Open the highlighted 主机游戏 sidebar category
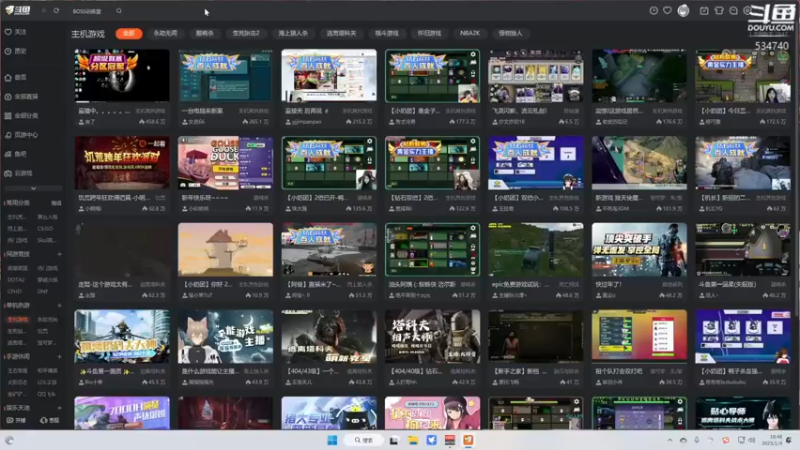The image size is (800, 450). pyautogui.click(x=17, y=319)
